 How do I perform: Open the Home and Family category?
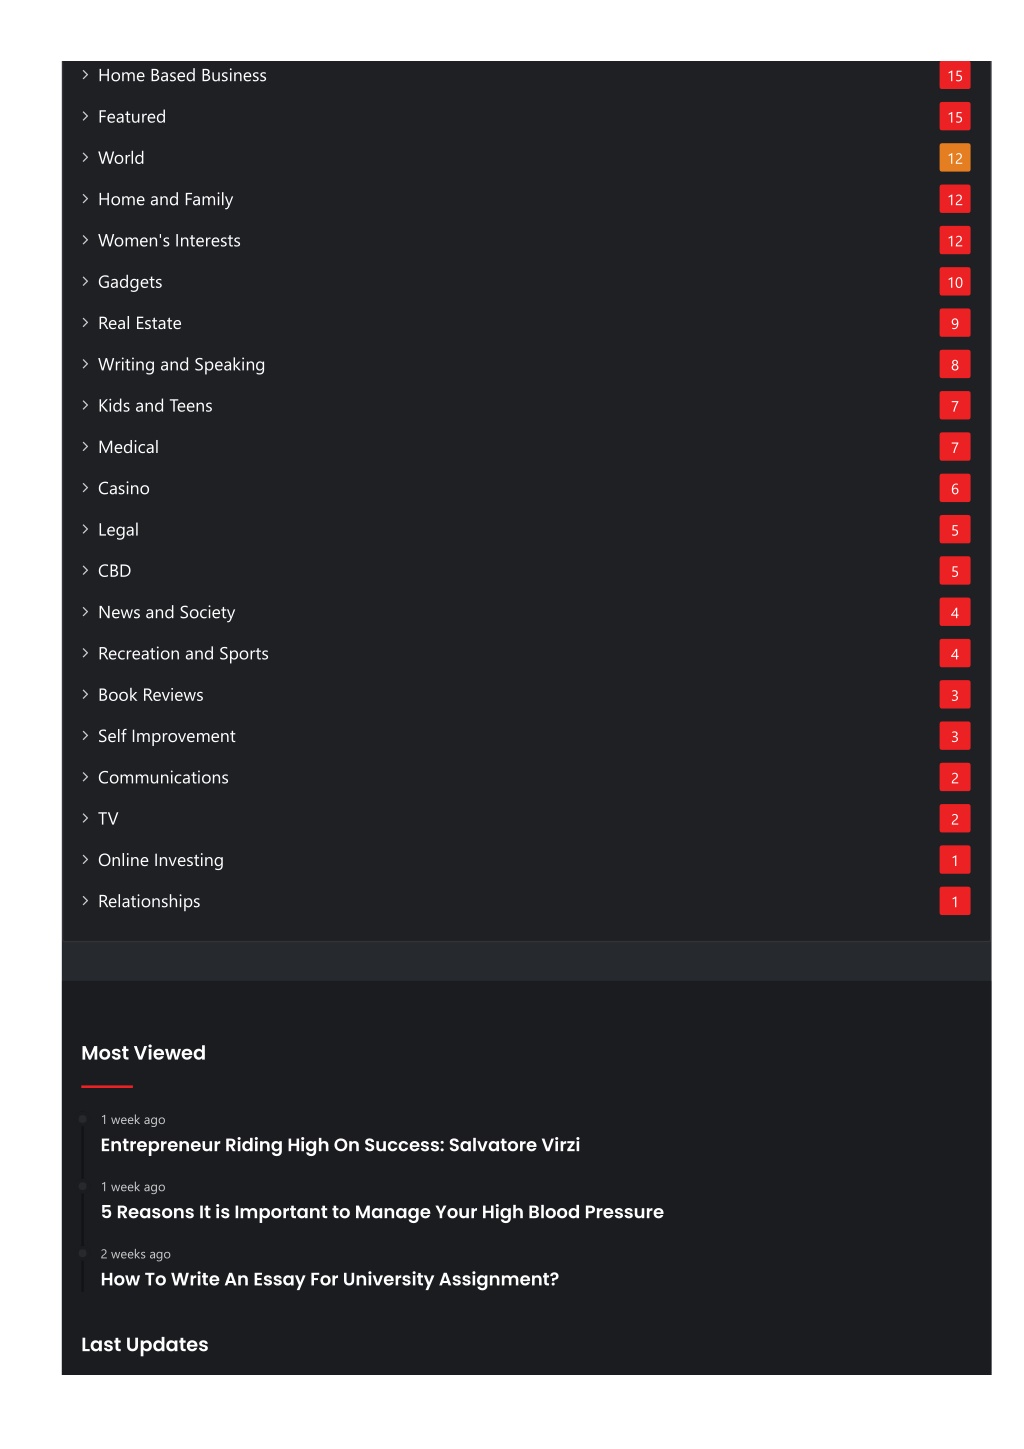(165, 200)
